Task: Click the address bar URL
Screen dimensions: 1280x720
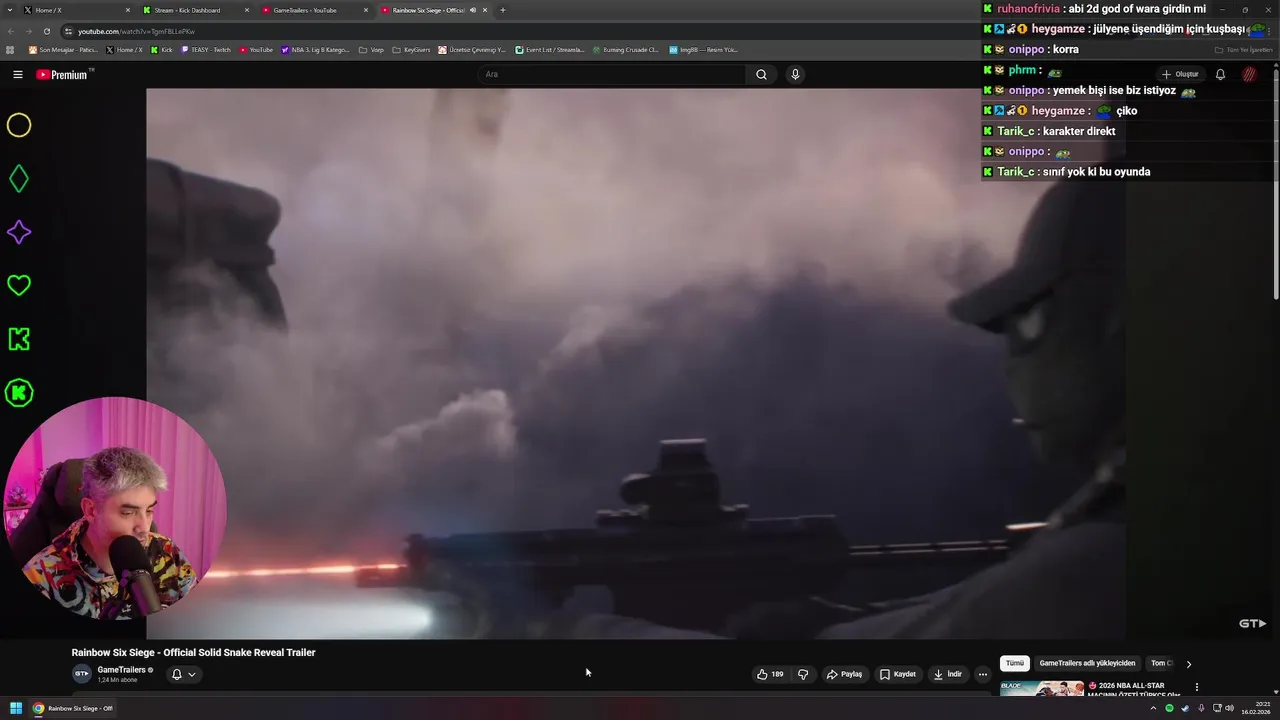Action: point(136,31)
